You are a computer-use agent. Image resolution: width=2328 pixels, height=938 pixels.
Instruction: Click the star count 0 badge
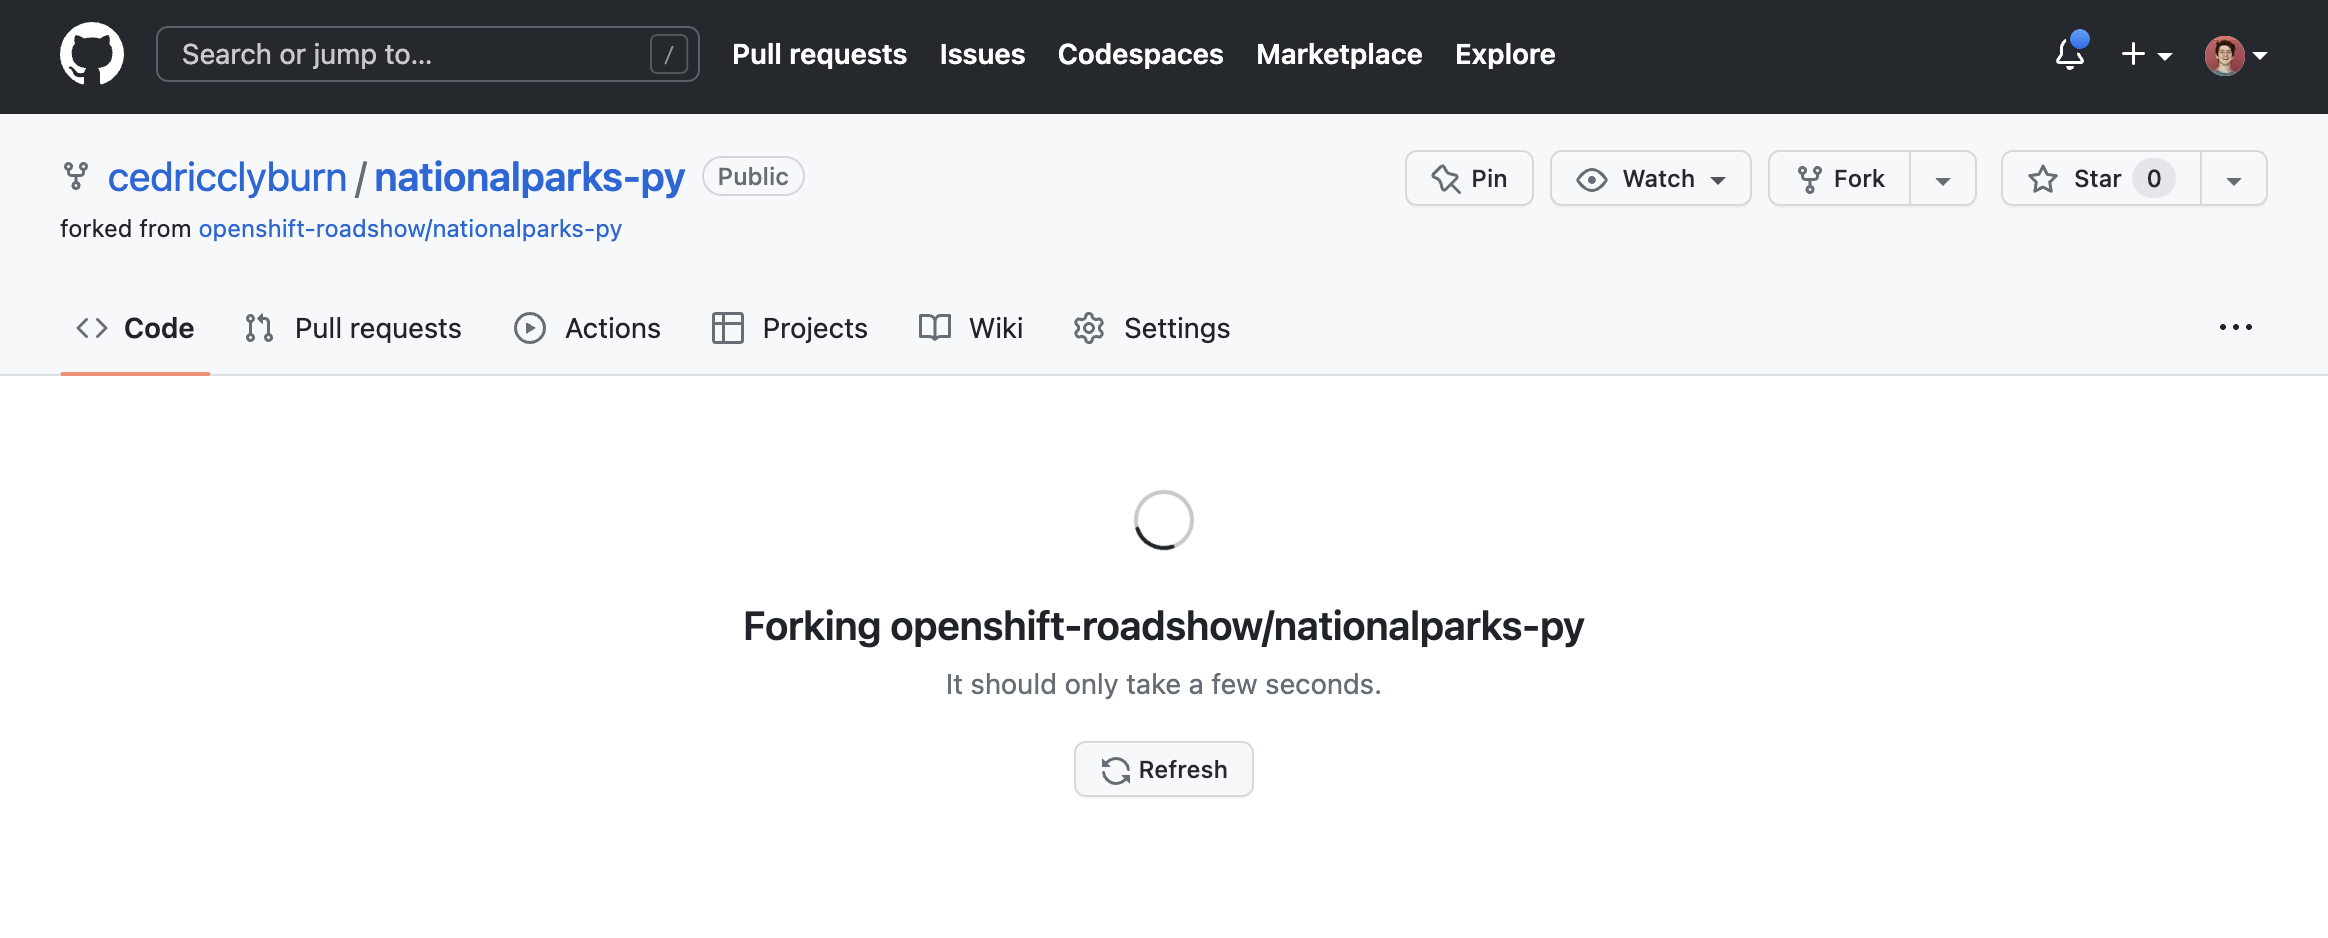[2154, 178]
